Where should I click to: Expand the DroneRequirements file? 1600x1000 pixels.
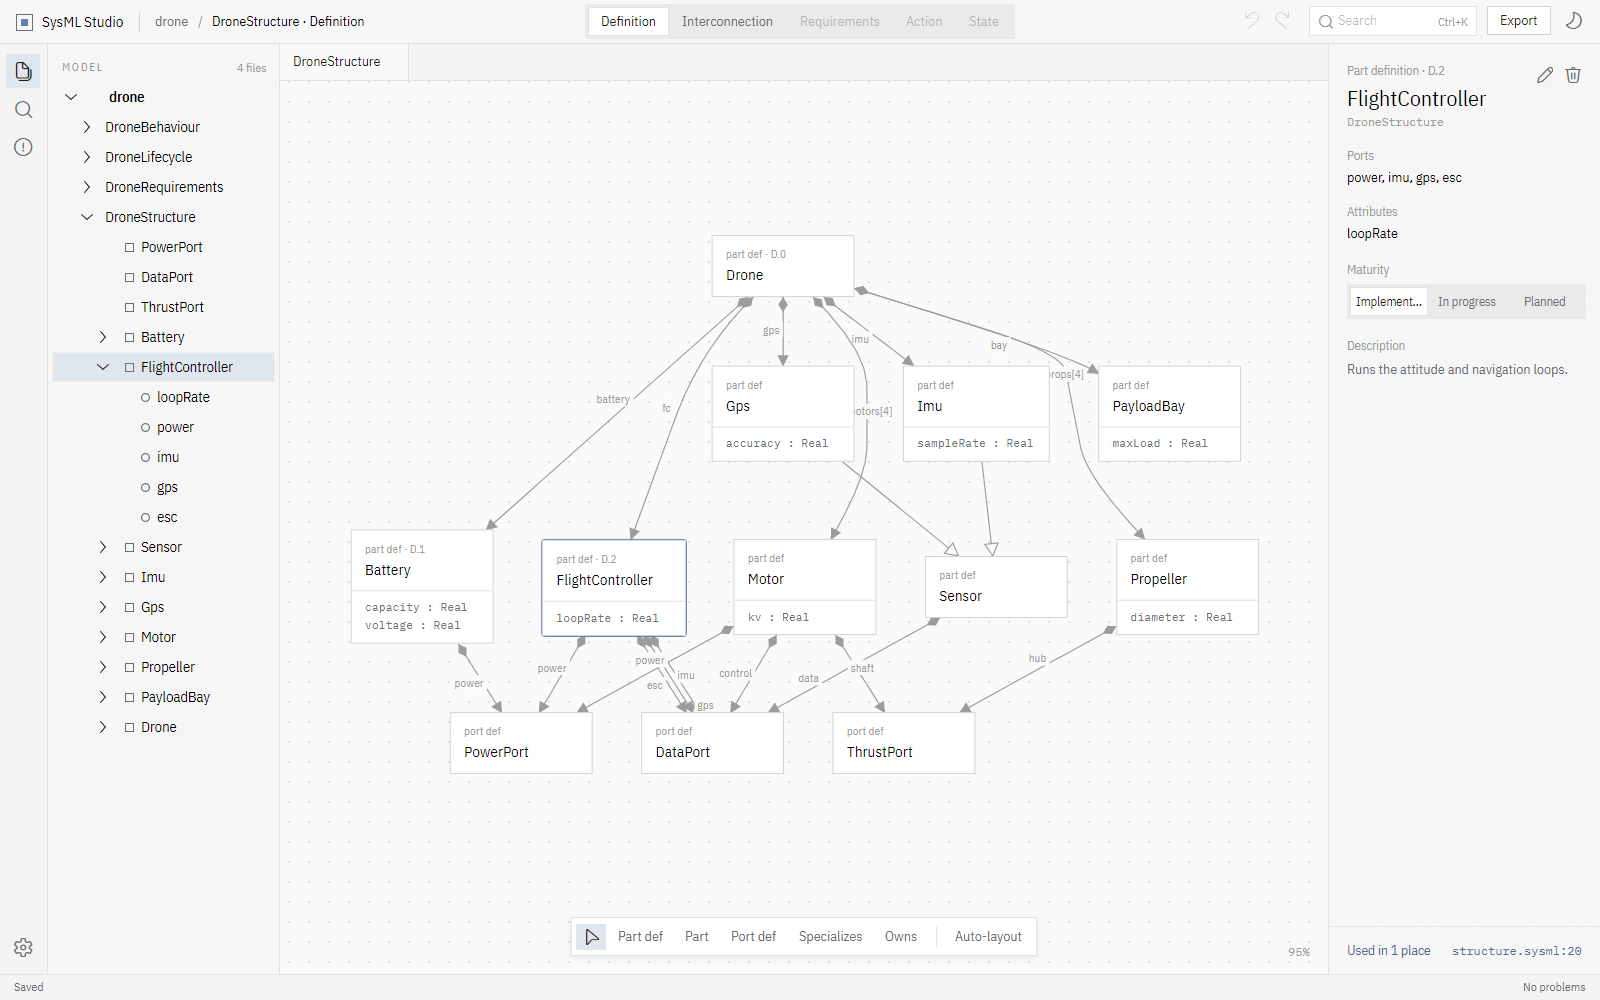(87, 187)
